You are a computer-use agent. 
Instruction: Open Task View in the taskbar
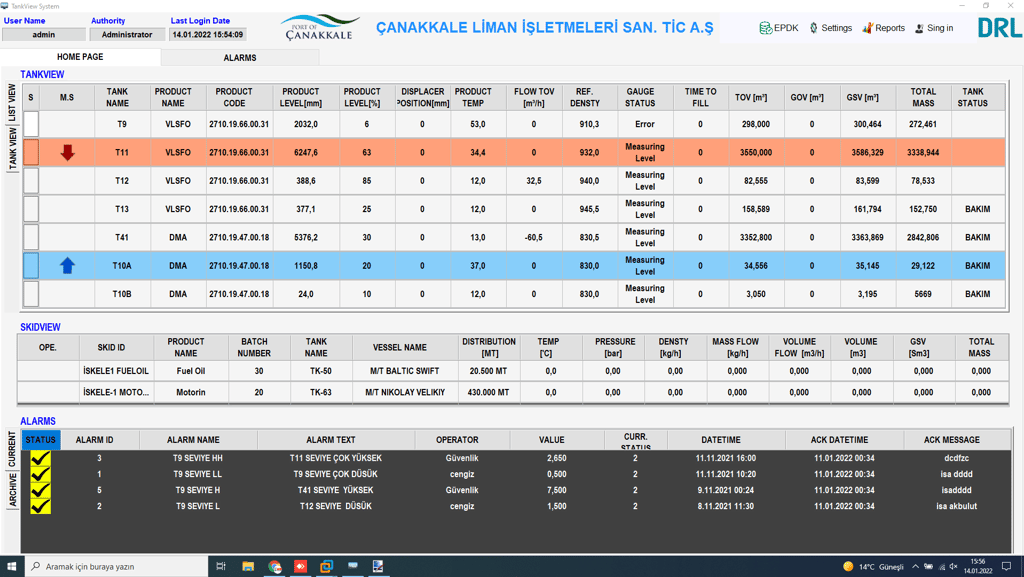pos(221,566)
